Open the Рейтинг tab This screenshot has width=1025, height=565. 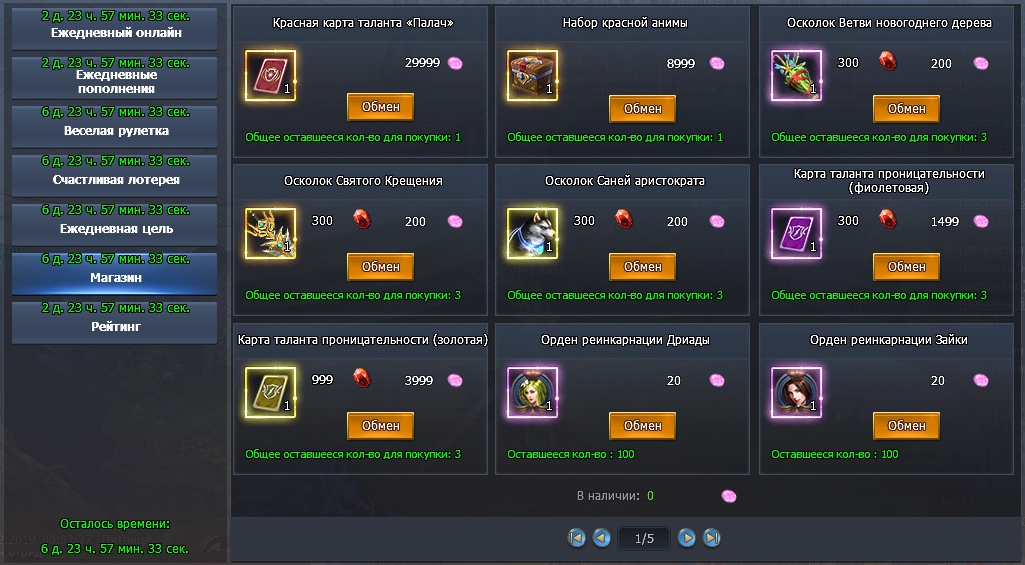click(x=114, y=322)
